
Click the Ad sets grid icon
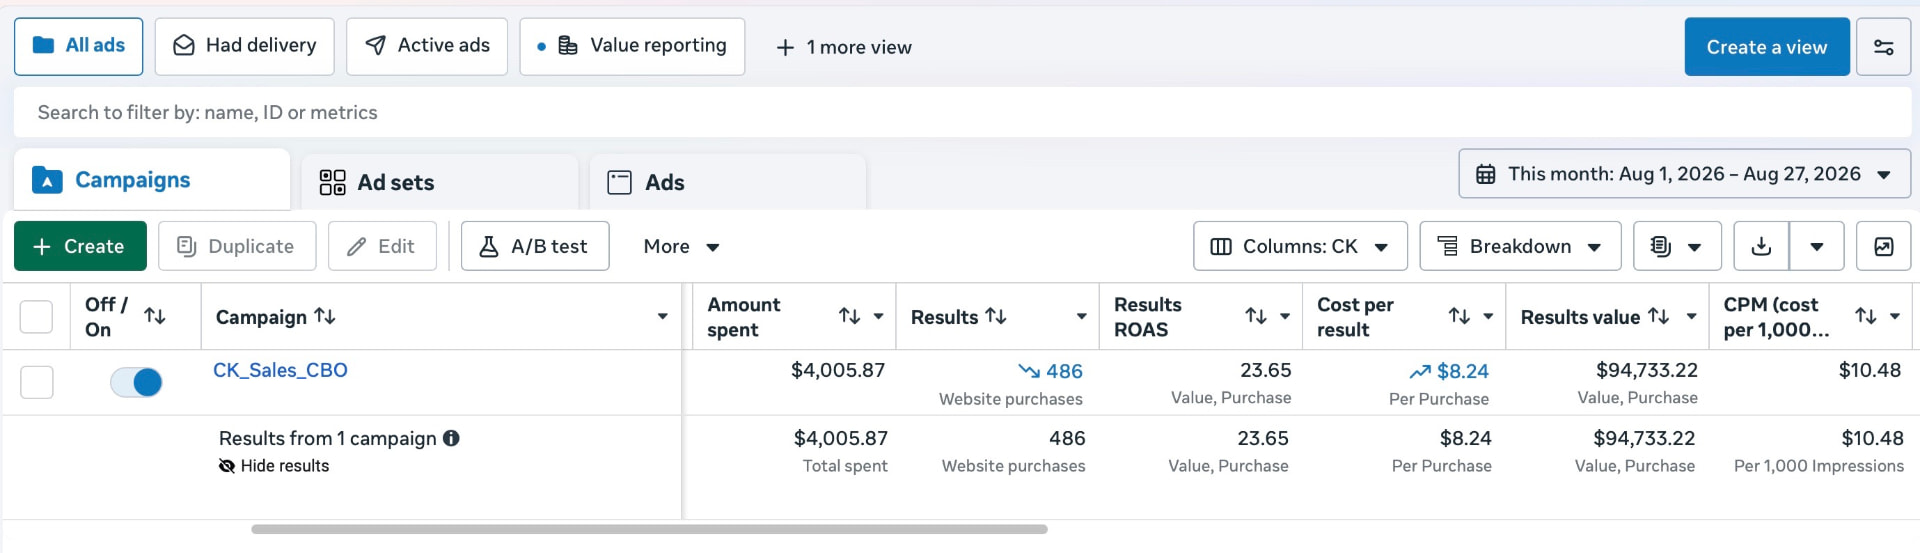pos(332,182)
